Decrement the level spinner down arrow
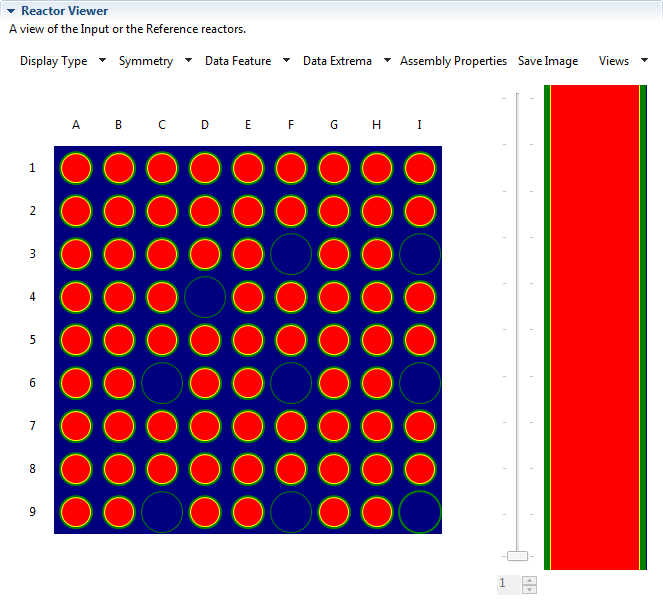Image resolution: width=663 pixels, height=605 pixels. [x=529, y=590]
